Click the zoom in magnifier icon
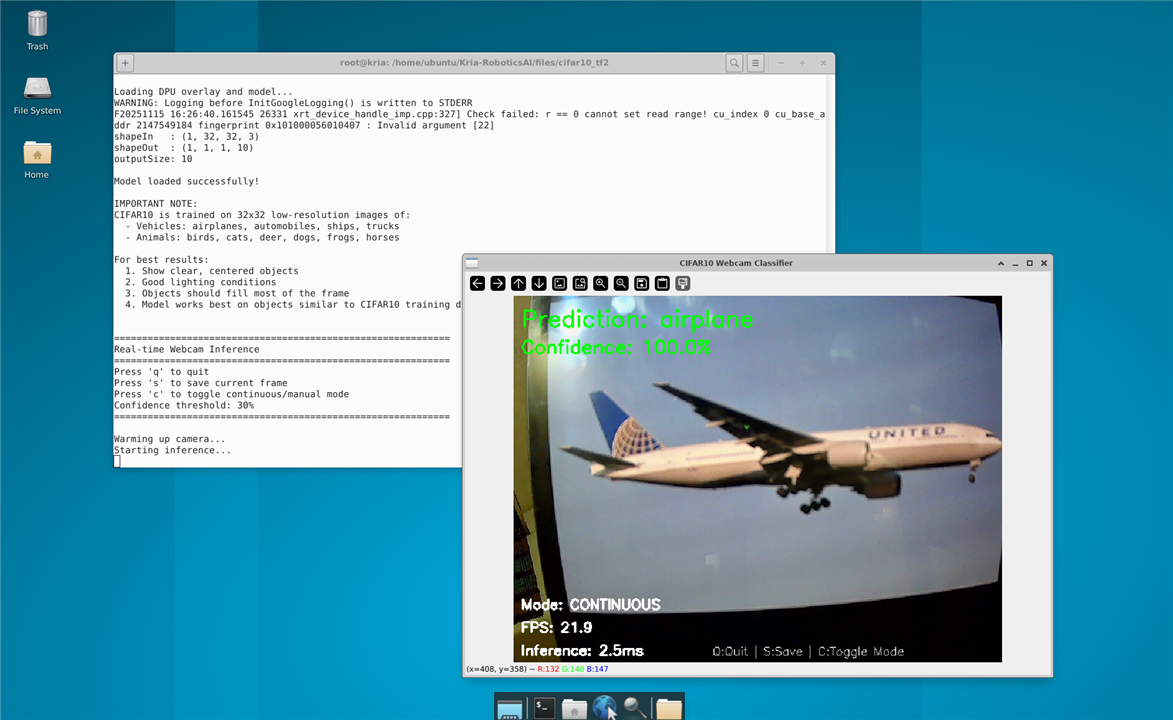 coord(600,284)
